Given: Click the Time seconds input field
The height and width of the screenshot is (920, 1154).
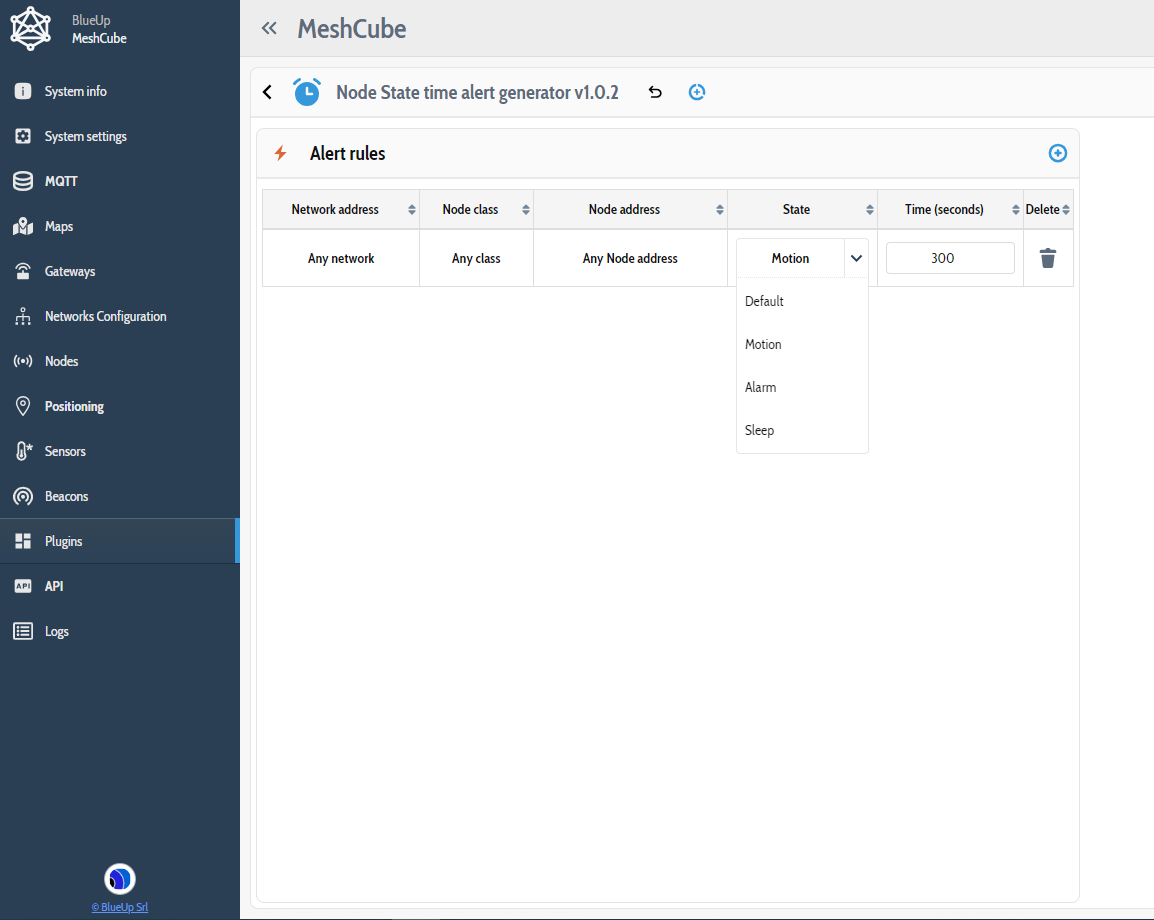Looking at the screenshot, I should click(x=949, y=258).
